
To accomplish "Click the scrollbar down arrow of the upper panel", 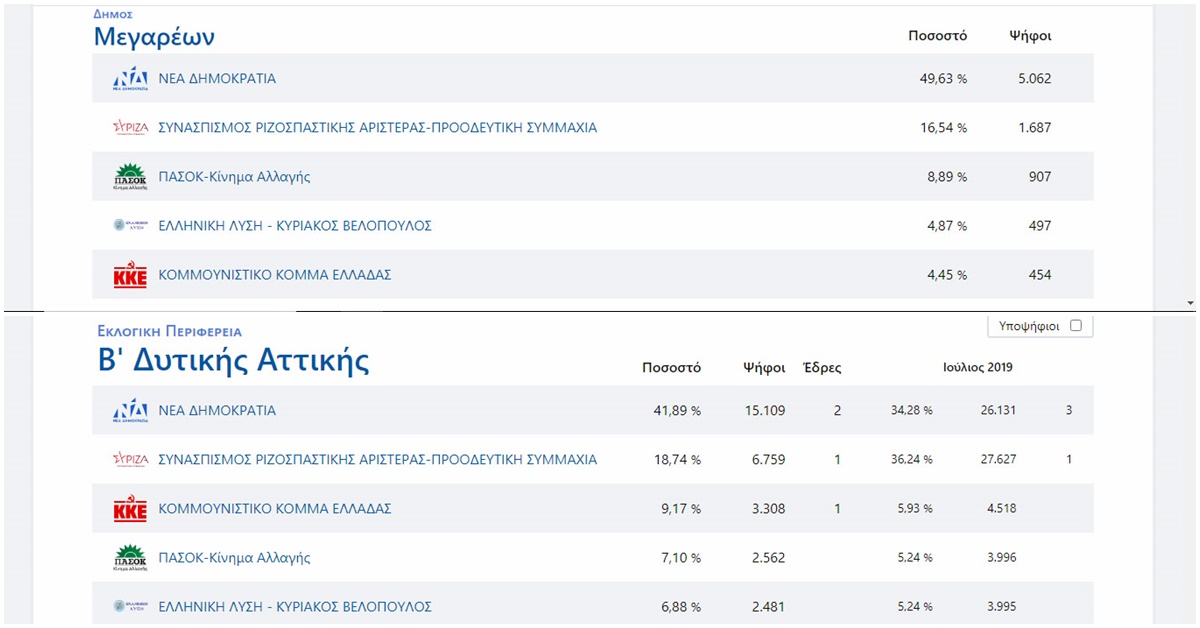I will (x=1190, y=302).
